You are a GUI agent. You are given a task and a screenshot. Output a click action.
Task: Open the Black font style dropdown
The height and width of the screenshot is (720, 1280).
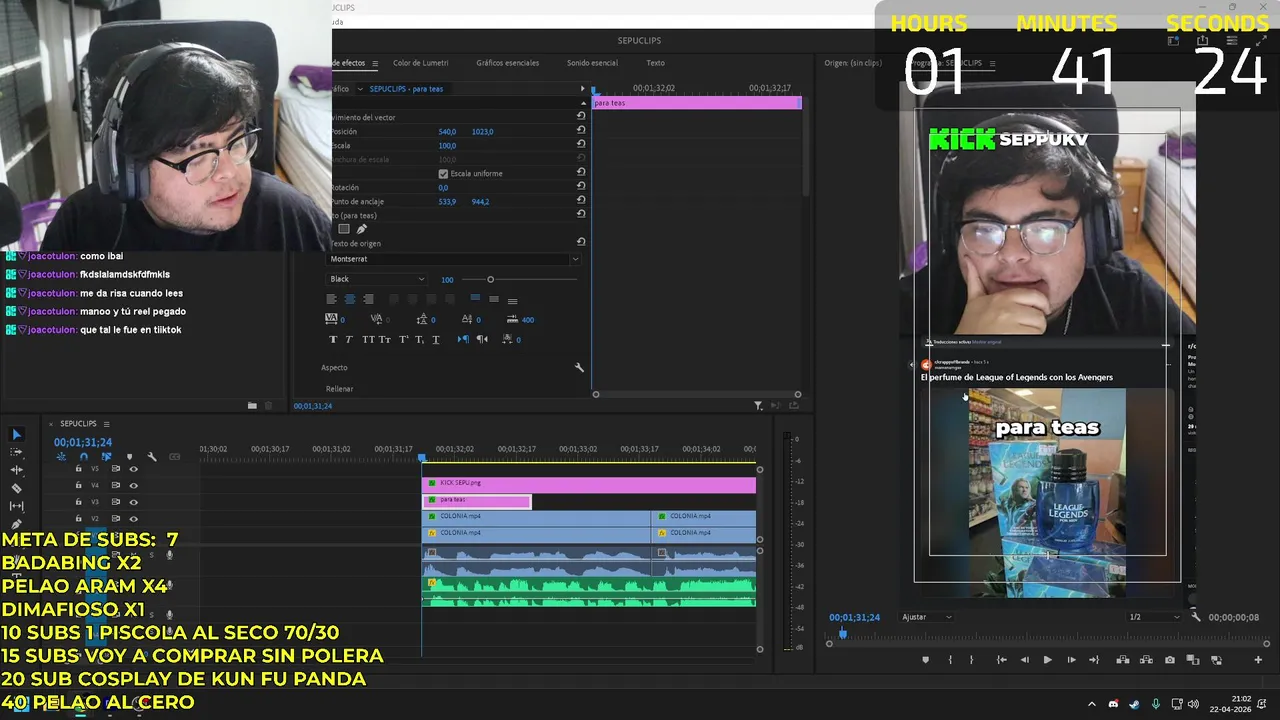377,279
